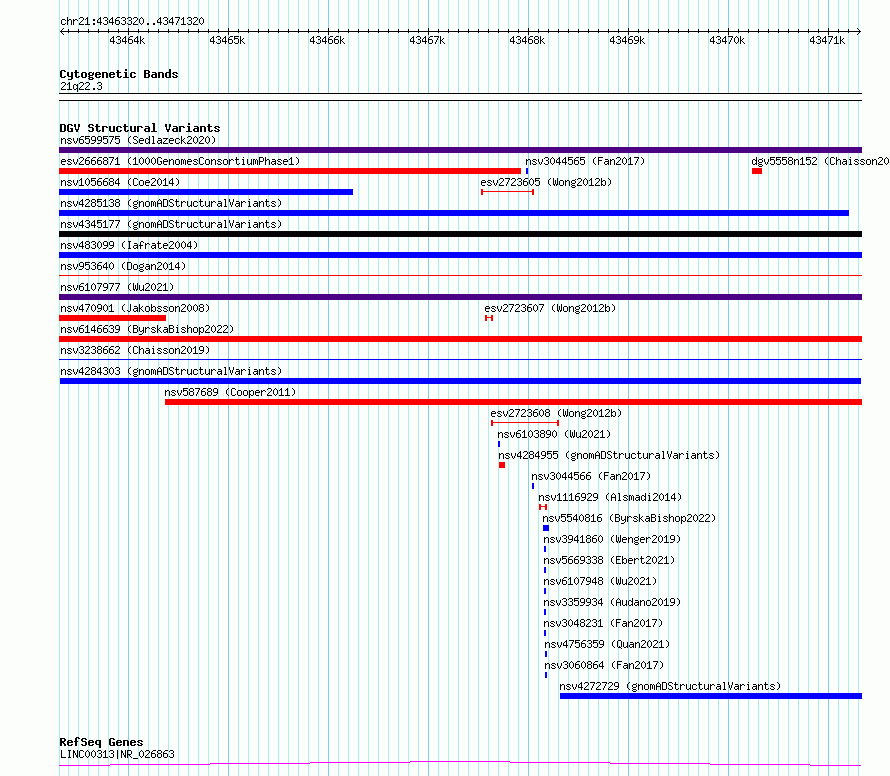Select nsv4284303 gnomAD variant label

[x=171, y=371]
